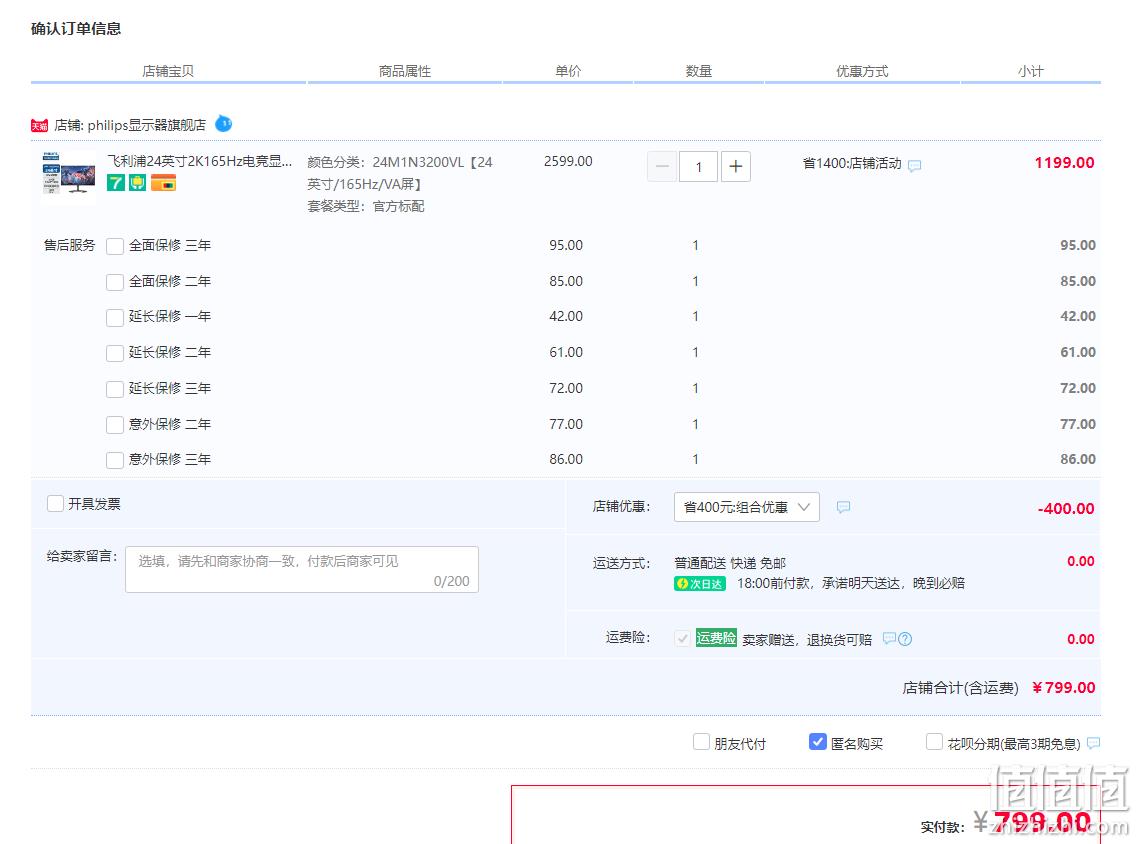The width and height of the screenshot is (1138, 844).
Task: Click the 省1400:店铺活动 text
Action: 852,163
